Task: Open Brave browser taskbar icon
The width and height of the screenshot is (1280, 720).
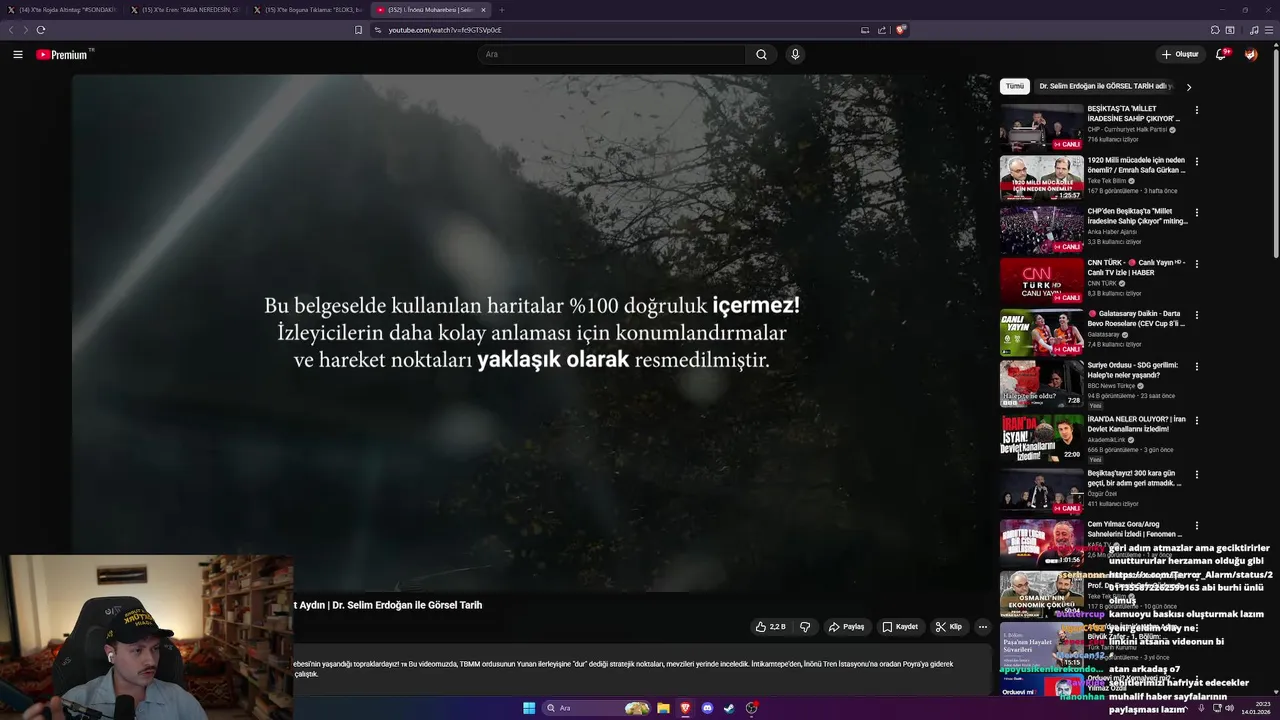Action: [x=686, y=708]
